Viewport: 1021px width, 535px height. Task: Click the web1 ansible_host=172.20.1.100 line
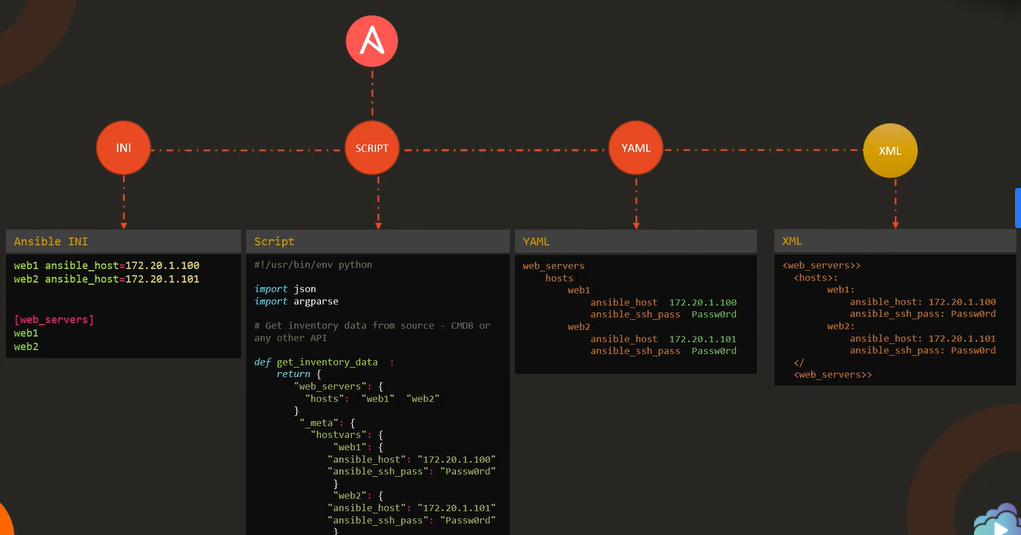[x=107, y=266]
